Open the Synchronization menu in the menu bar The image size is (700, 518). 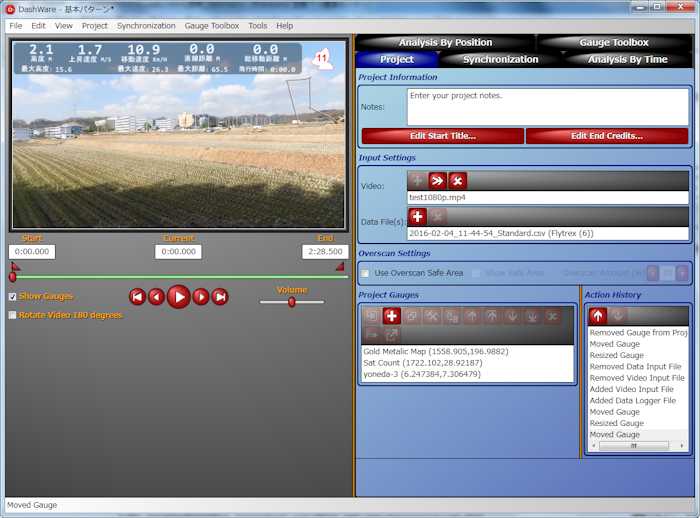point(145,25)
